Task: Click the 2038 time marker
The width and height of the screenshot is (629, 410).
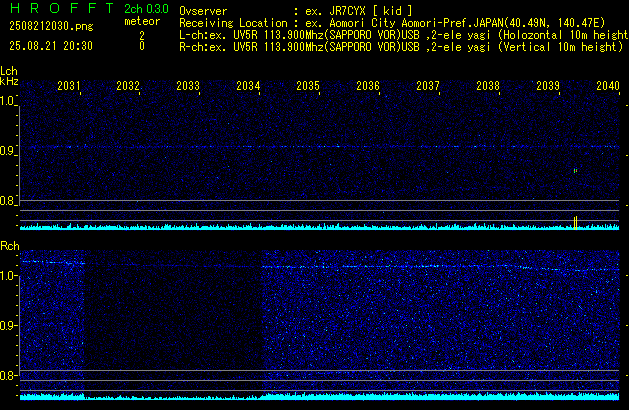Action: coord(488,86)
